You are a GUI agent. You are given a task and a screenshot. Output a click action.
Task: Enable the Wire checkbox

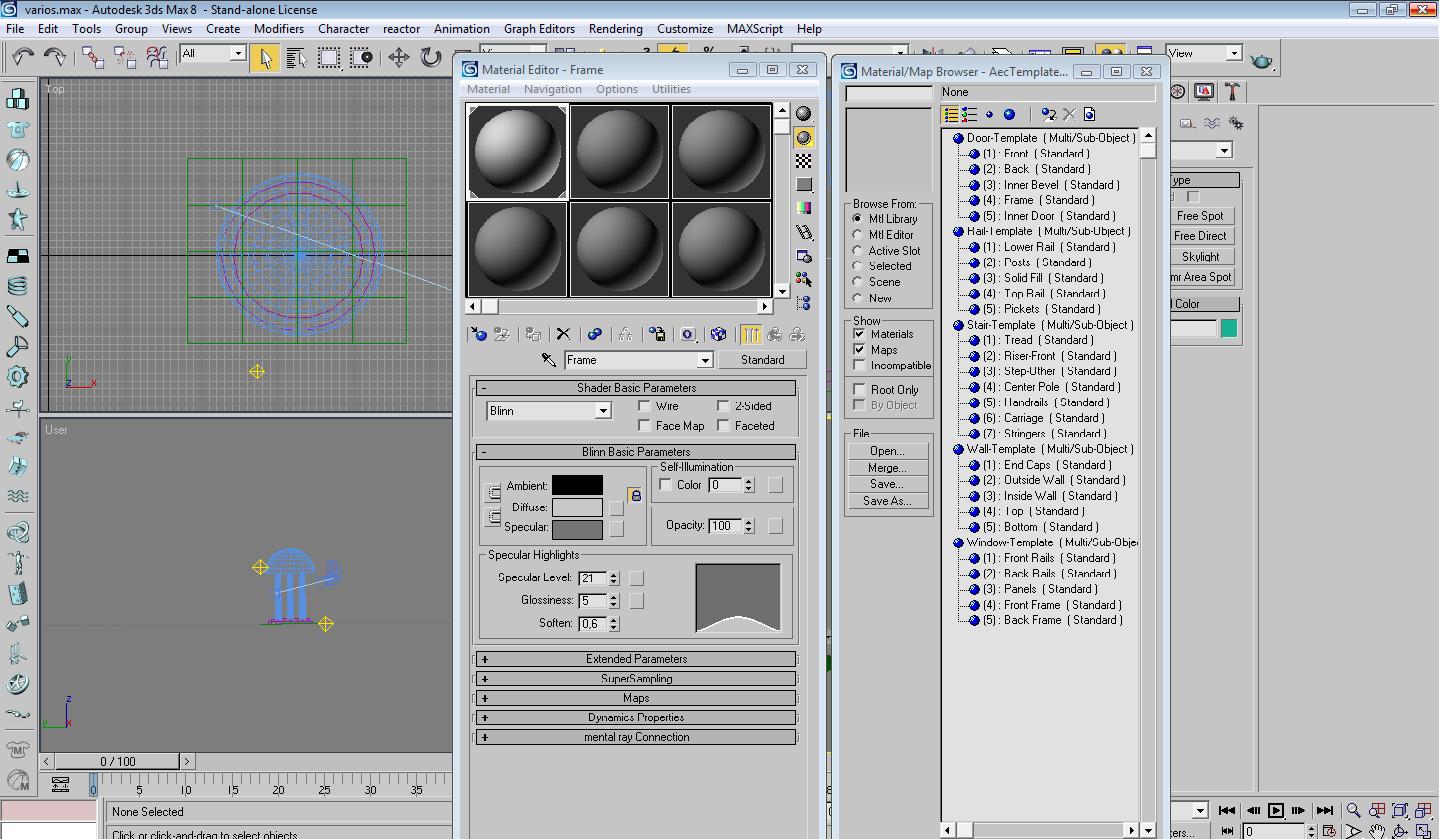click(645, 406)
